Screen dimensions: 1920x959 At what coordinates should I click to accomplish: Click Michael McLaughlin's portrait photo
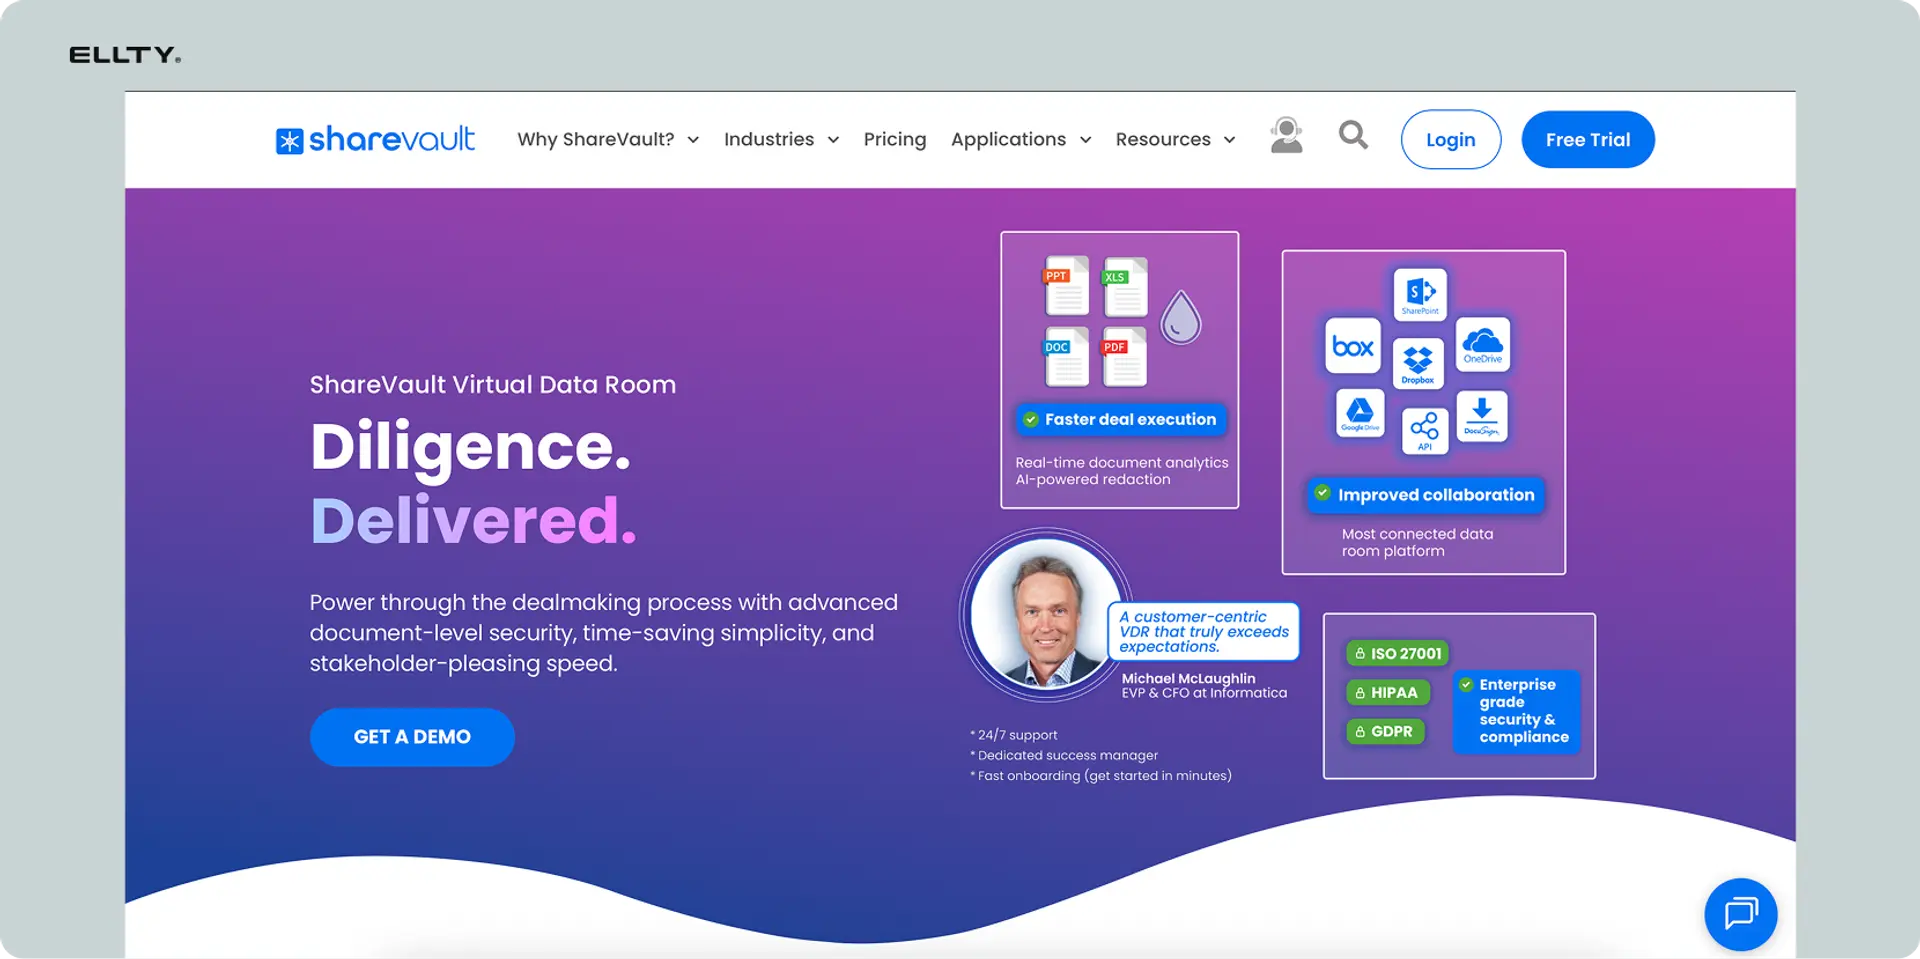tap(1047, 614)
